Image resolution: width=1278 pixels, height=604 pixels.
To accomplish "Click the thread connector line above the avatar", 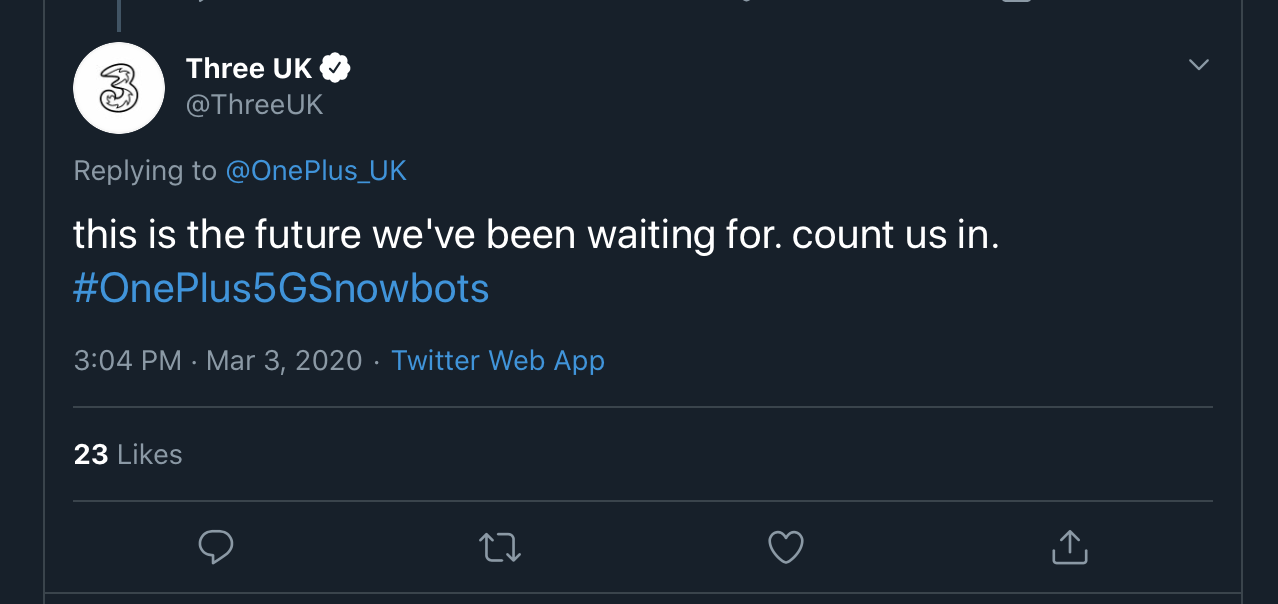I will (119, 14).
